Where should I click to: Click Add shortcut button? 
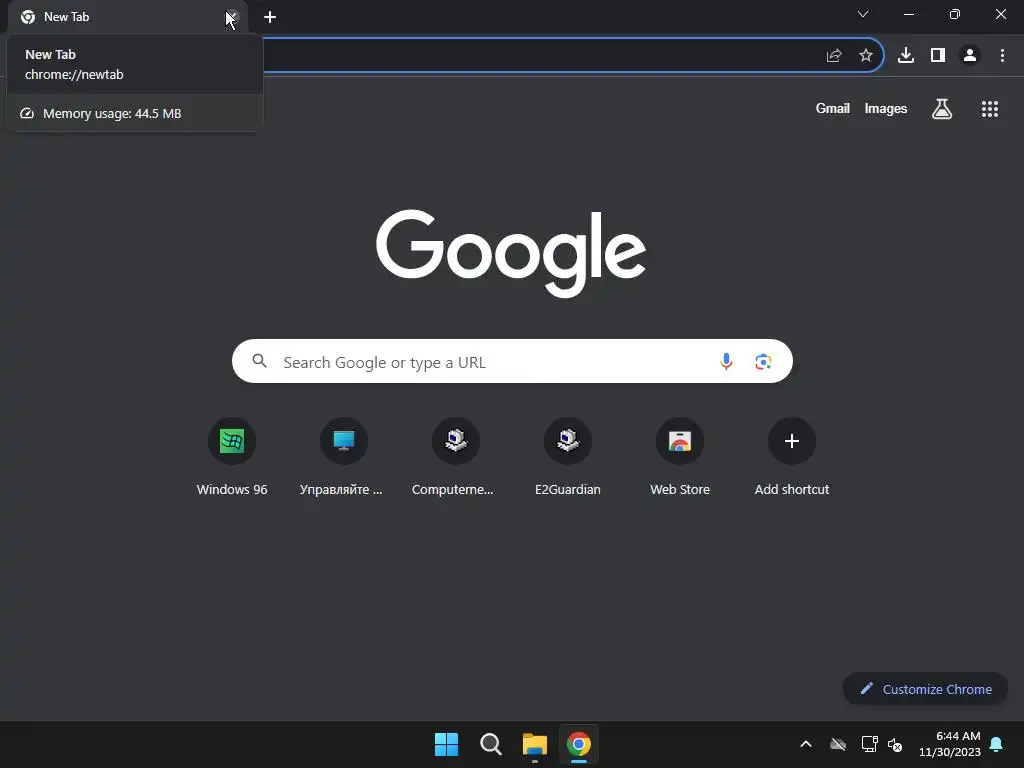click(792, 456)
